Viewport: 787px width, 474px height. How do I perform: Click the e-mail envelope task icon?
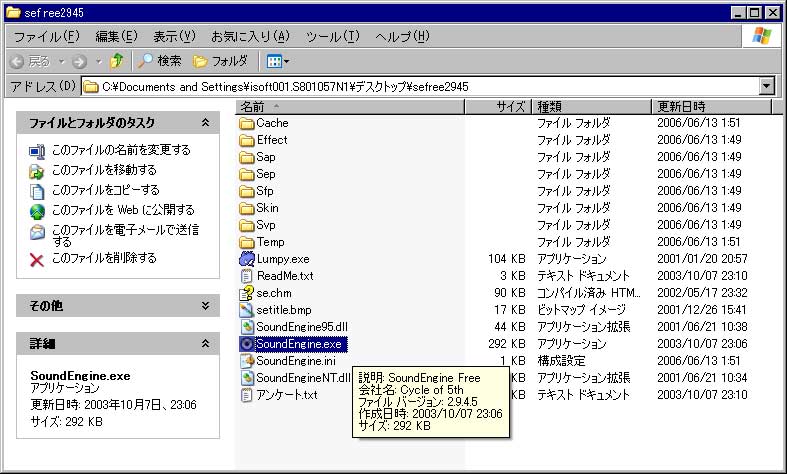click(x=37, y=232)
